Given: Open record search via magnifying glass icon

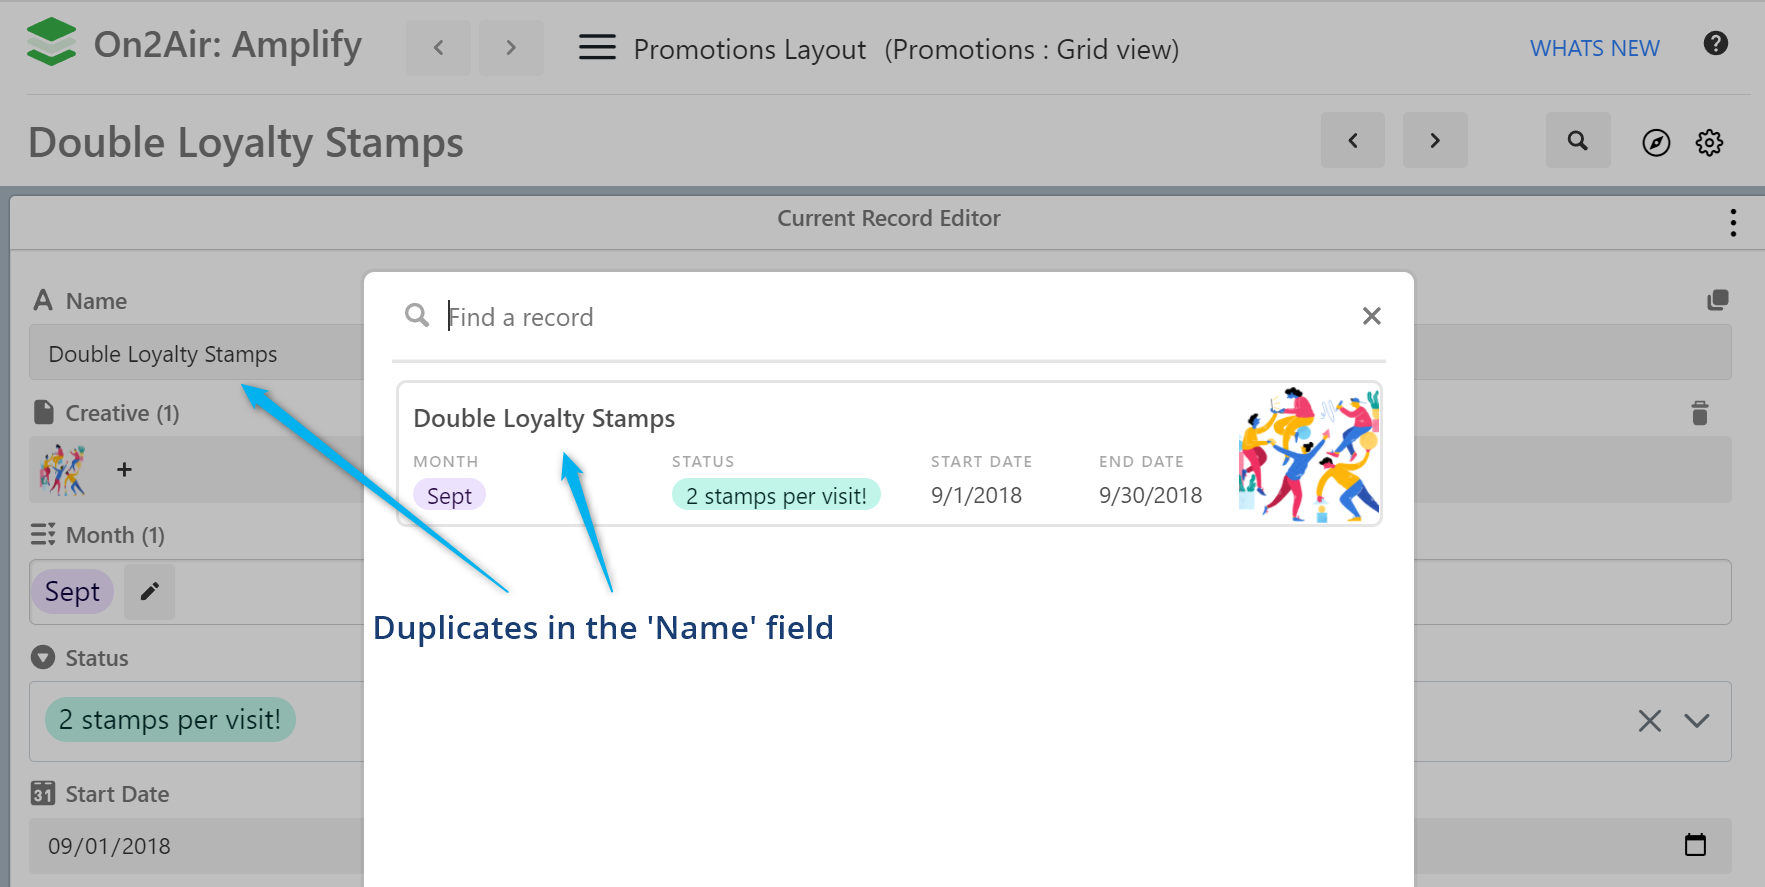Looking at the screenshot, I should (1578, 141).
